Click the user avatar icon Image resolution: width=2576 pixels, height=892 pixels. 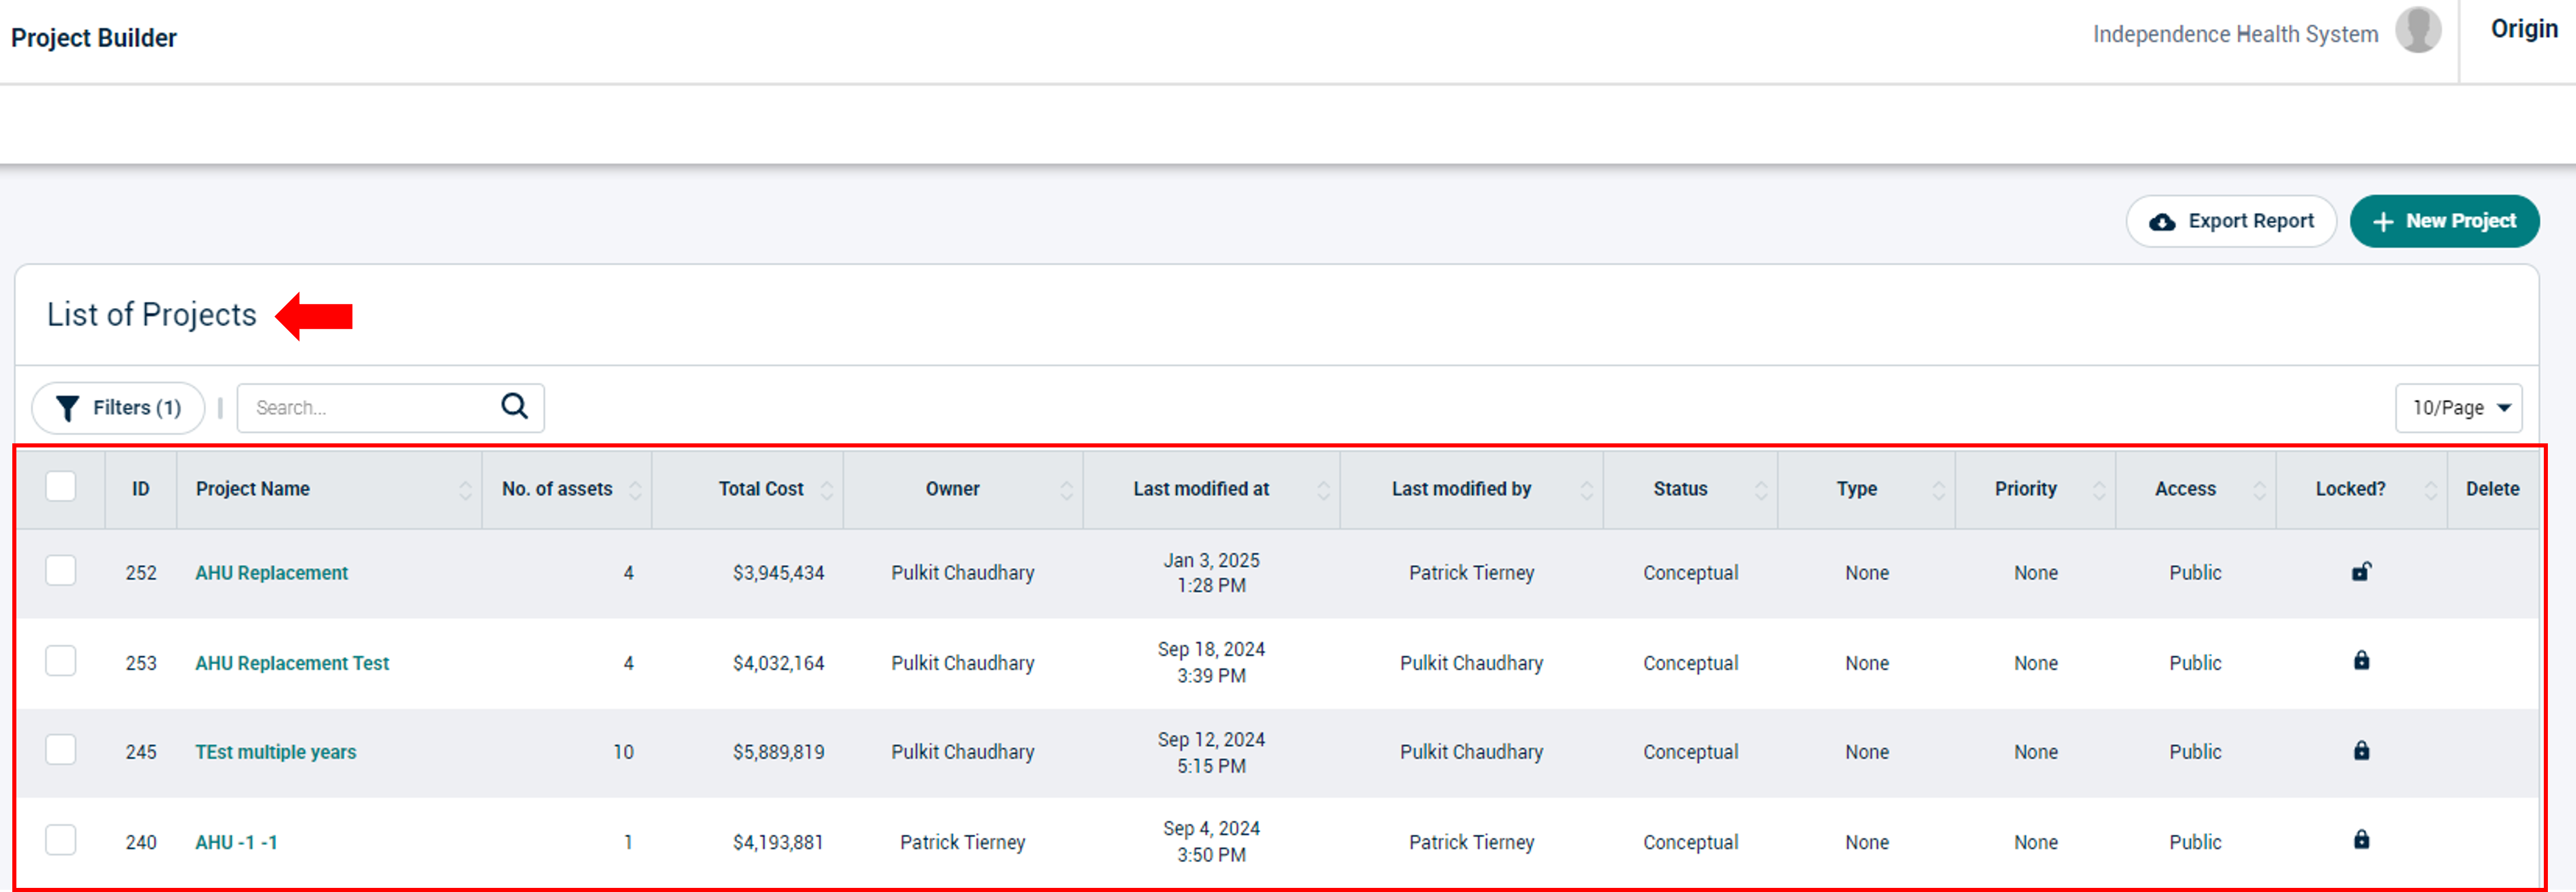click(2418, 30)
